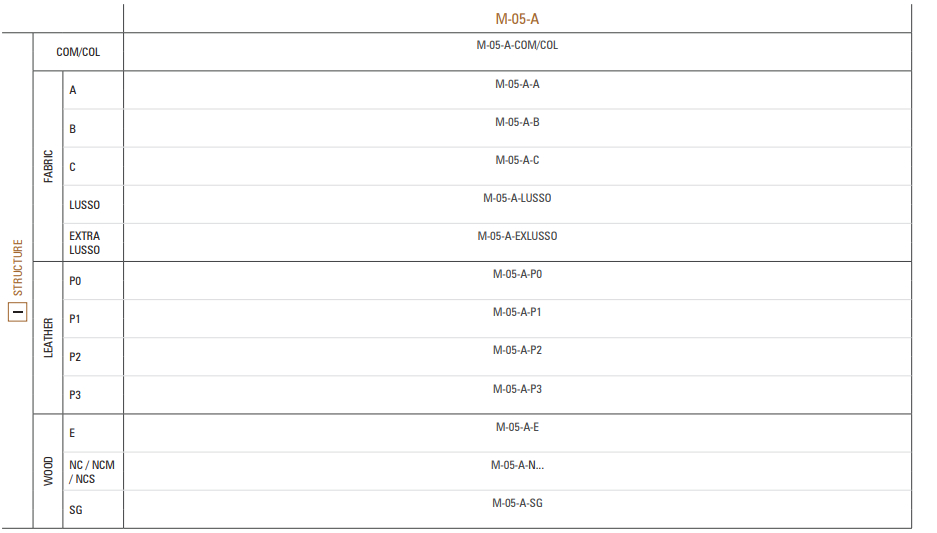Select wood code M-05-A-E
The image size is (937, 533).
click(517, 428)
